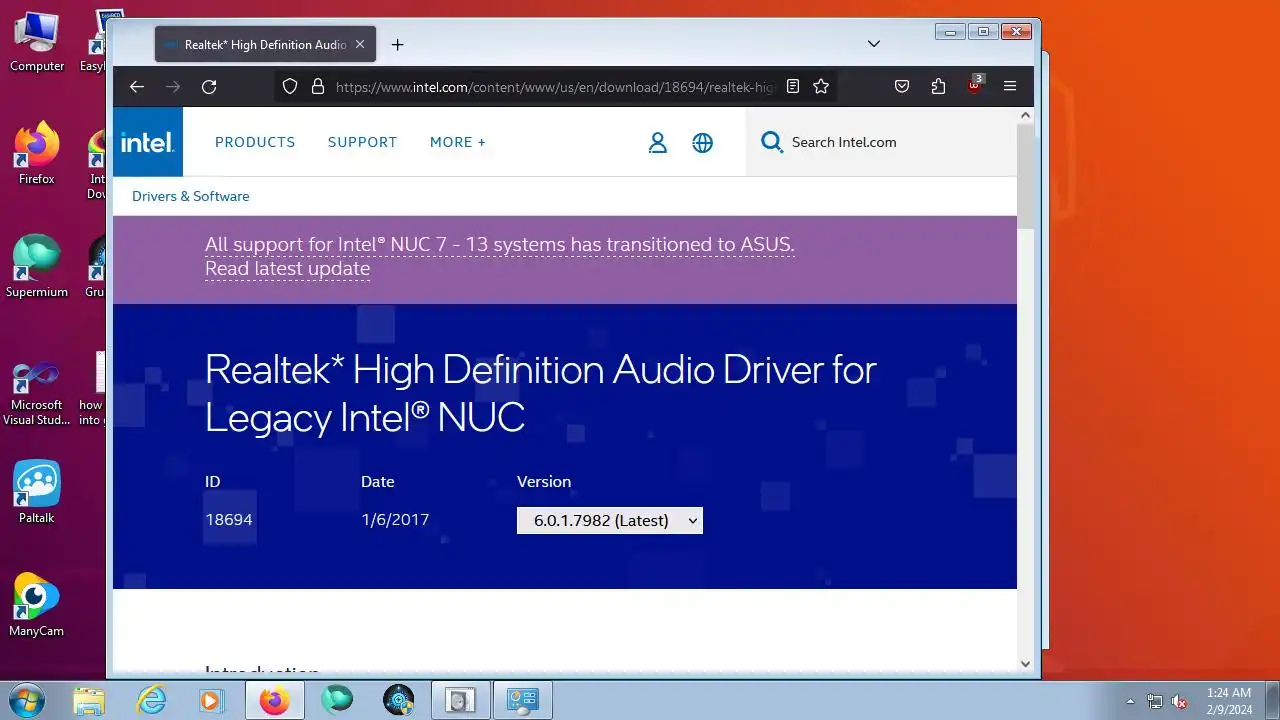Open the taskbar clock showing 1:24 AM
Screen dimensions: 1280x720
(x=1229, y=700)
